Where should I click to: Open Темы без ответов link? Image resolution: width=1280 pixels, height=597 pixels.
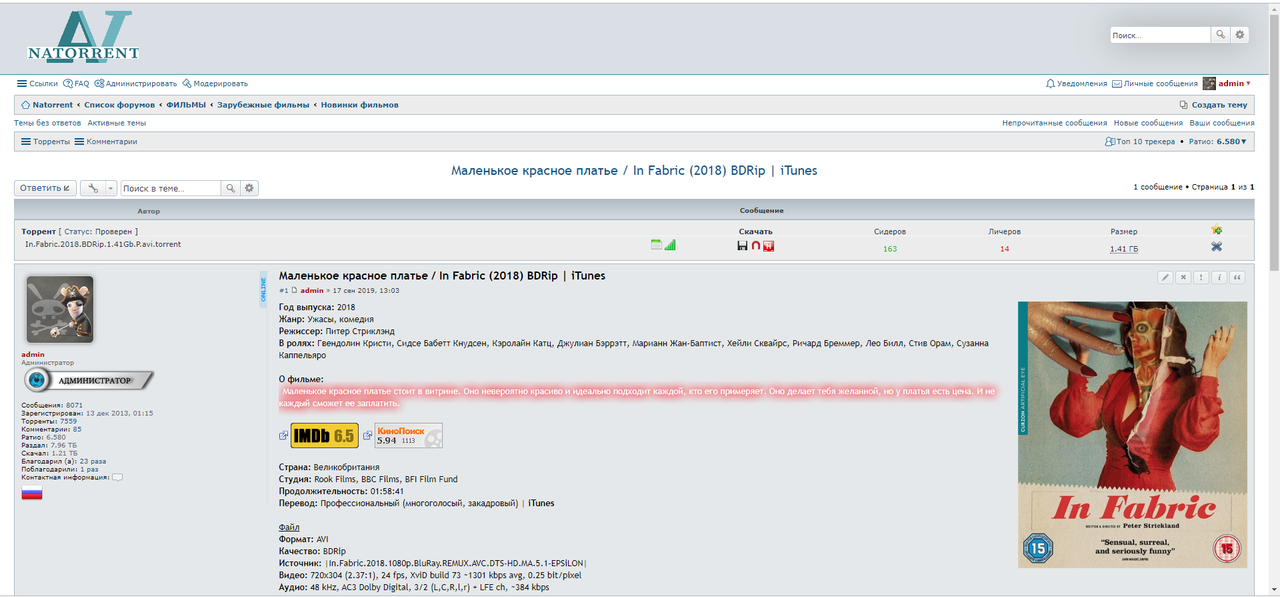(x=47, y=123)
